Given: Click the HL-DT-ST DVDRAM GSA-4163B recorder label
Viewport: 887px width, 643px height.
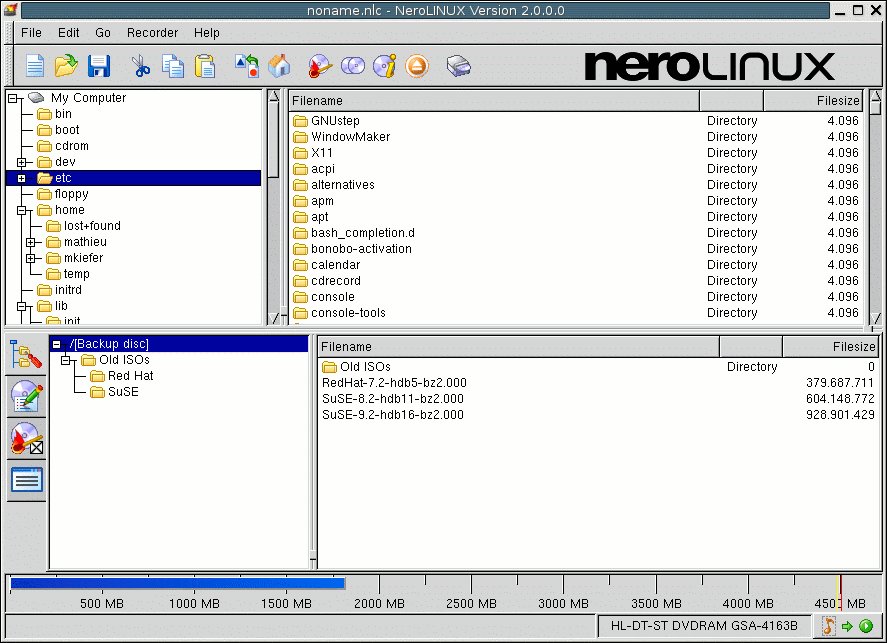Looking at the screenshot, I should coord(704,625).
